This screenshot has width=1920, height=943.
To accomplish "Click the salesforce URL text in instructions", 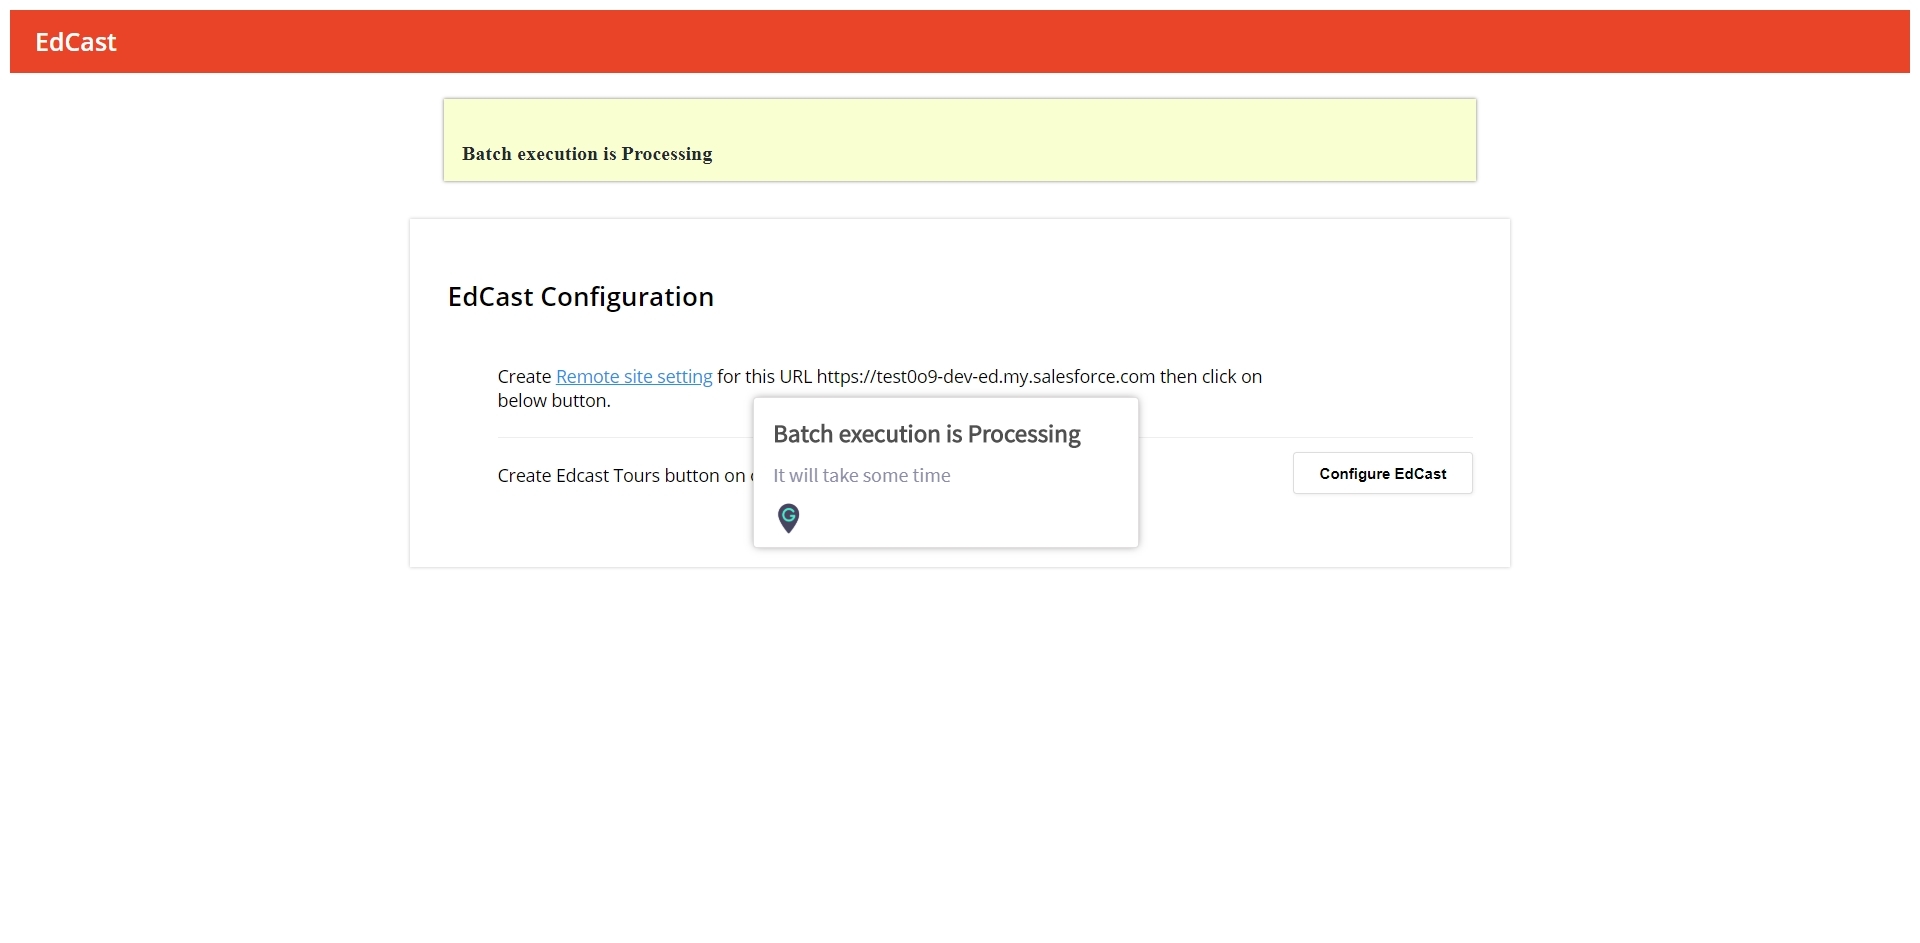I will 986,377.
